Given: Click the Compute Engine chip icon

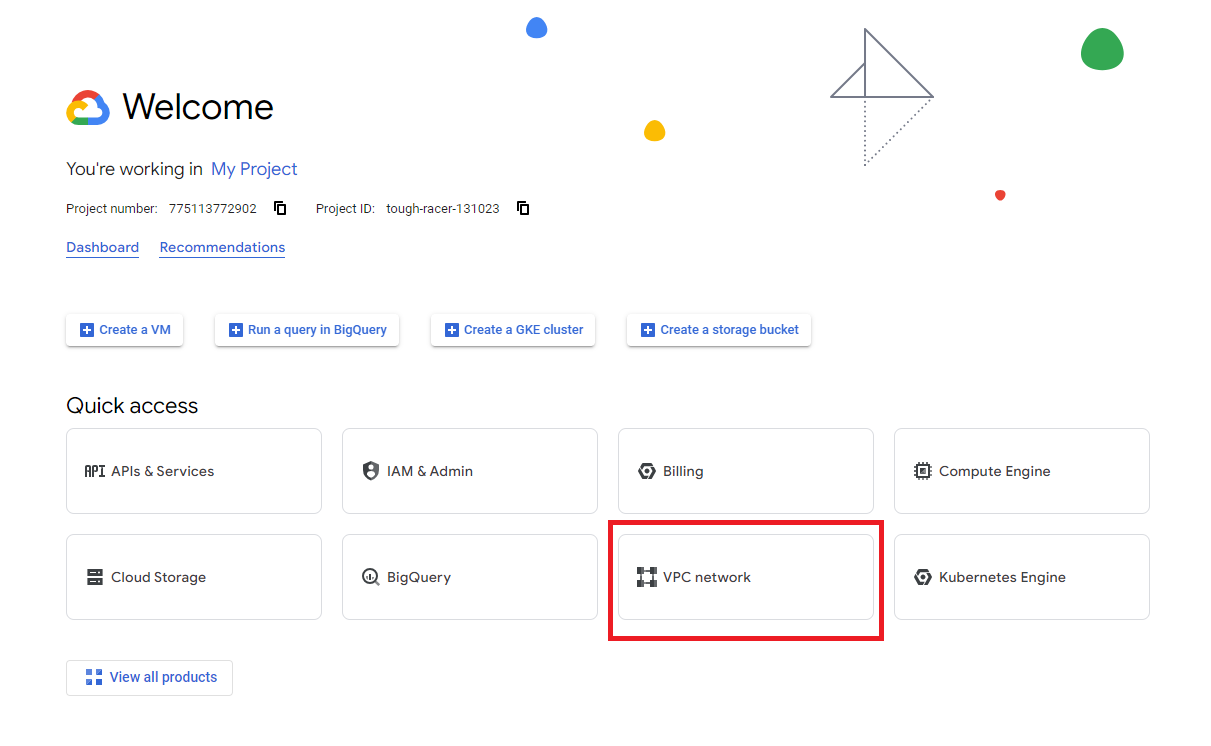Looking at the screenshot, I should point(923,471).
